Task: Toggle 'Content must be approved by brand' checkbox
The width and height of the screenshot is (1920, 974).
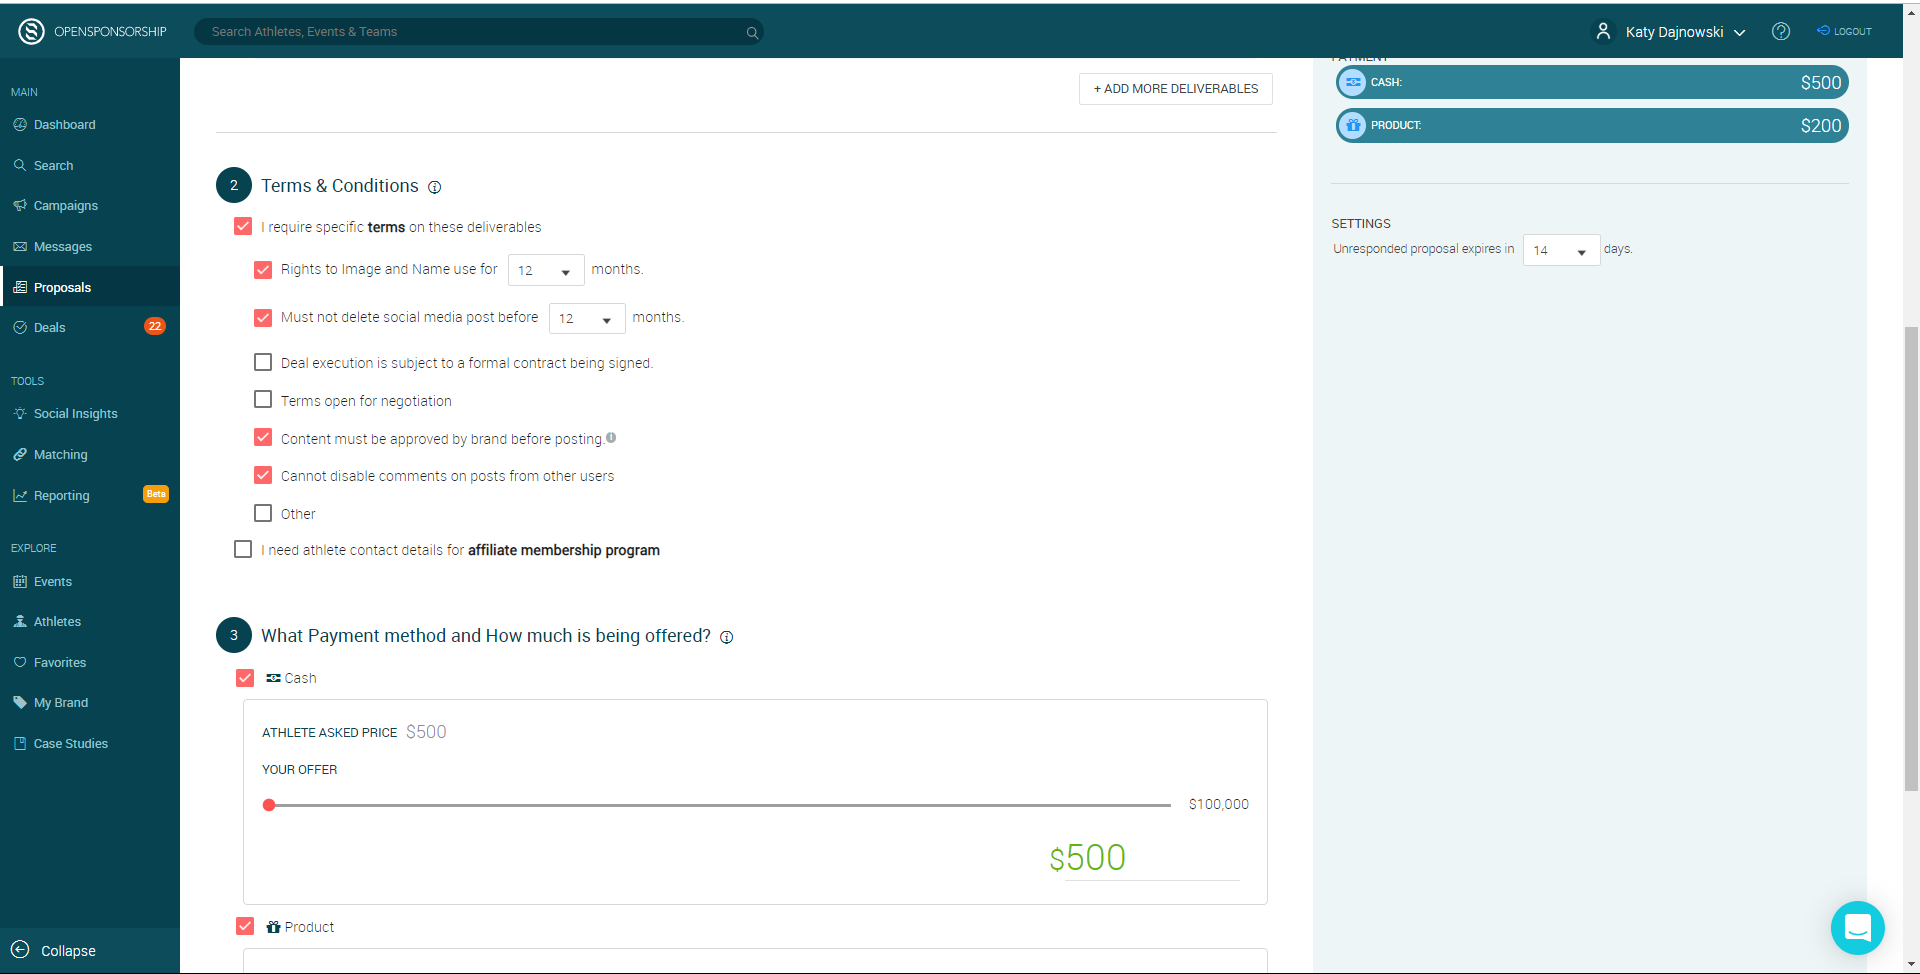Action: click(x=263, y=437)
